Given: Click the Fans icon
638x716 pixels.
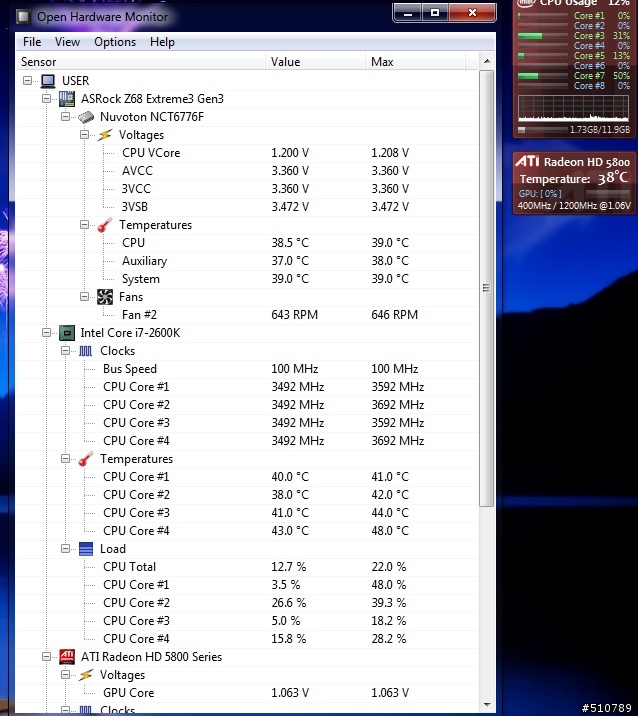Looking at the screenshot, I should (105, 297).
